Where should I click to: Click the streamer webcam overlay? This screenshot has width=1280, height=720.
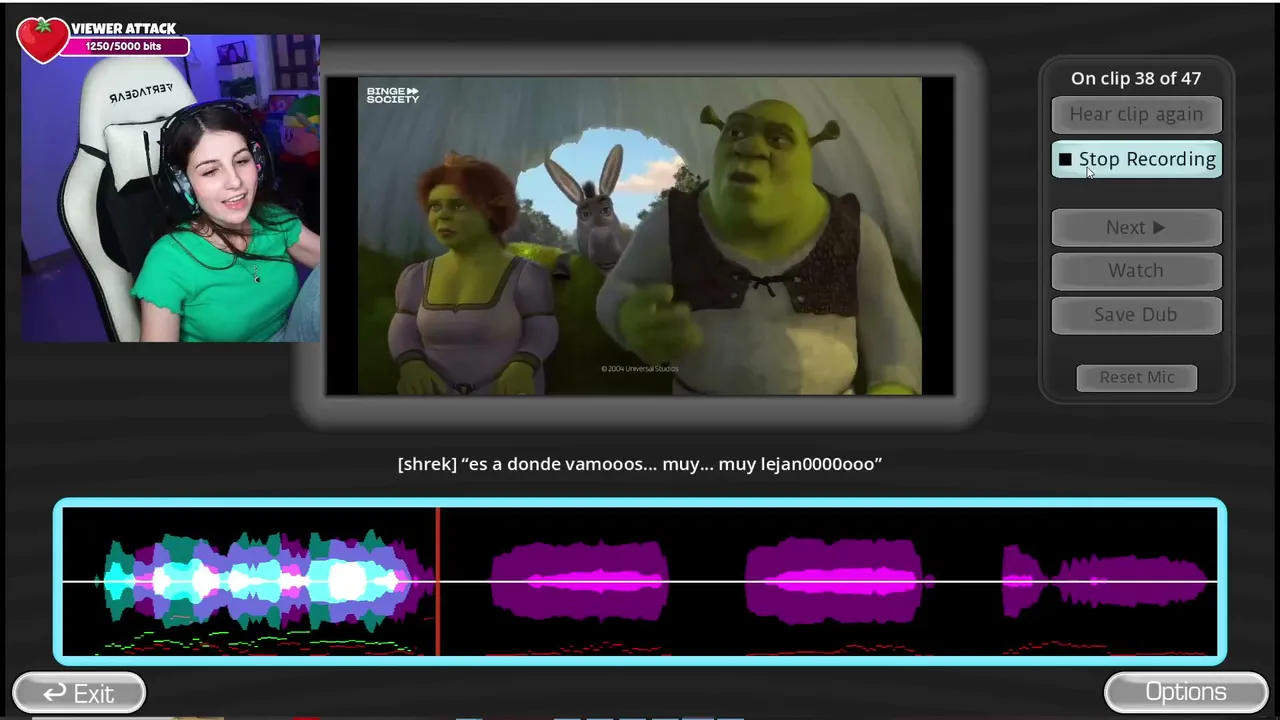click(x=171, y=189)
